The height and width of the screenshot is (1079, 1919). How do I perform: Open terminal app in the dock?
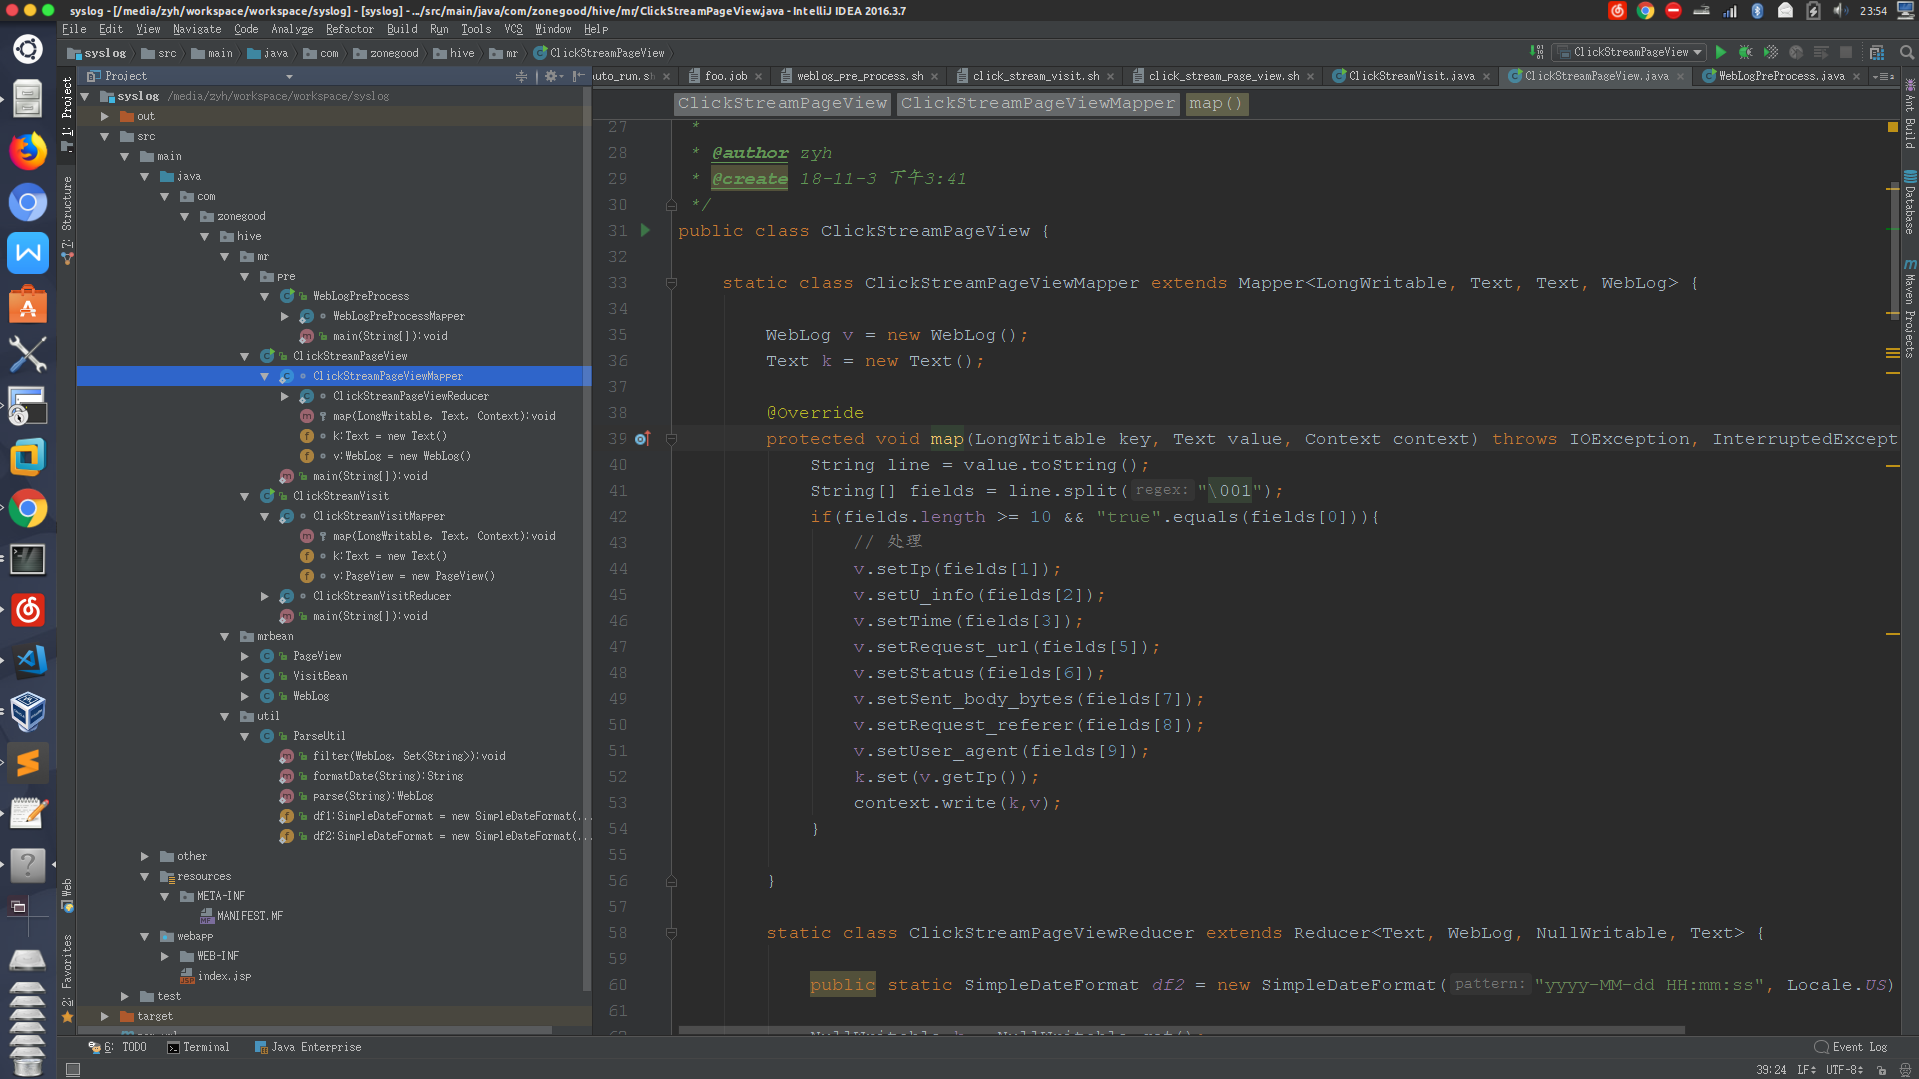click(x=28, y=559)
